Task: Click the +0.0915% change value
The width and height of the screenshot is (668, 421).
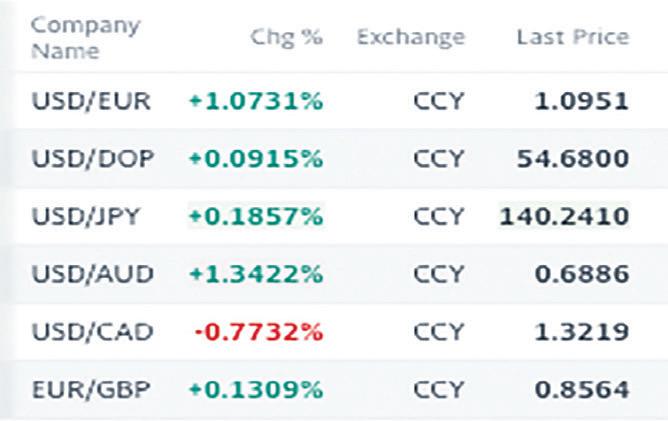Action: coord(255,159)
